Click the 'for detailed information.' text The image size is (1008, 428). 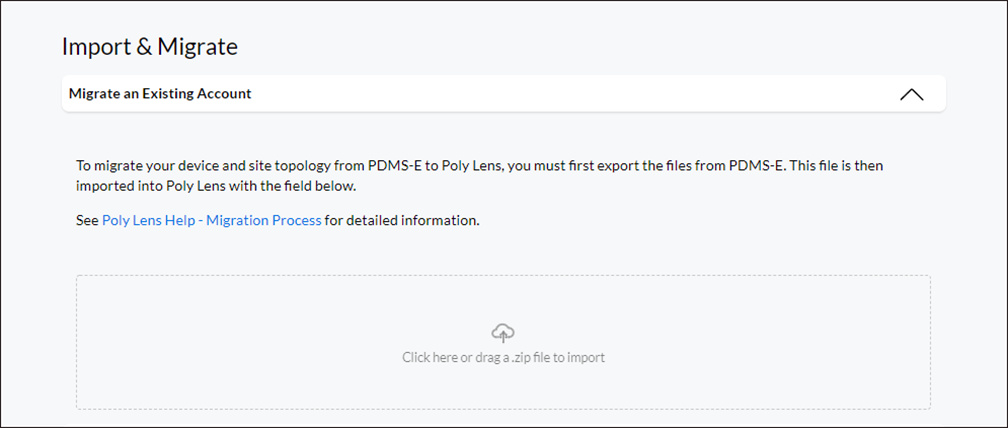(x=402, y=220)
